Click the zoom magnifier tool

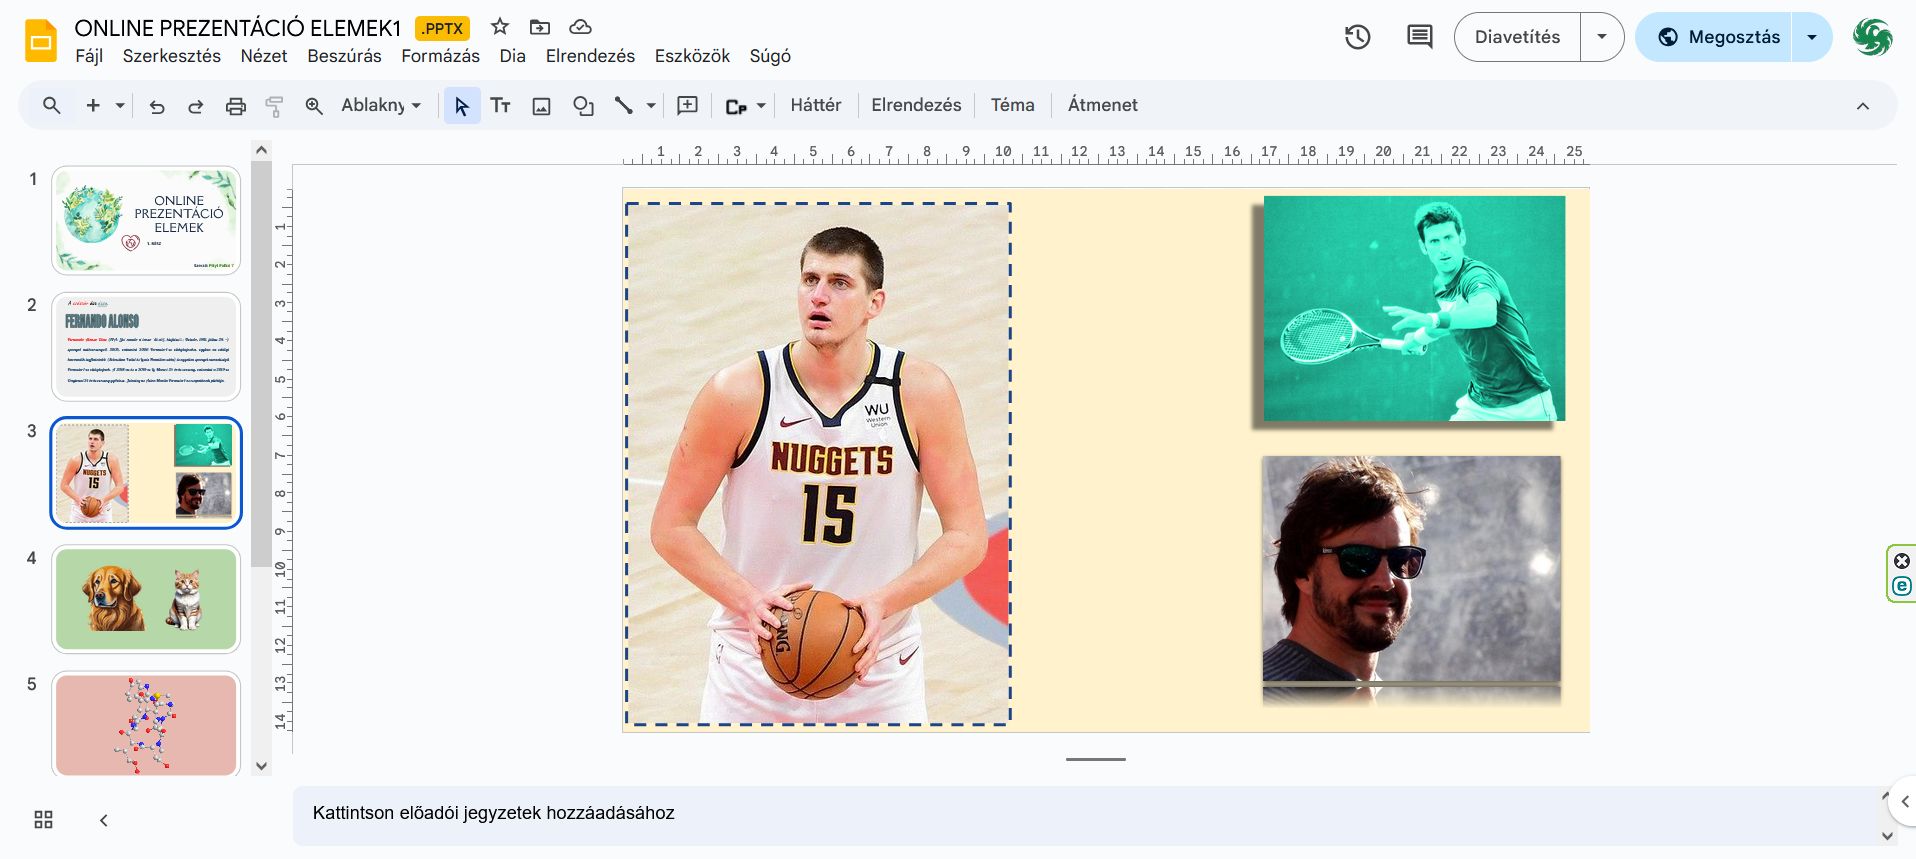point(314,106)
